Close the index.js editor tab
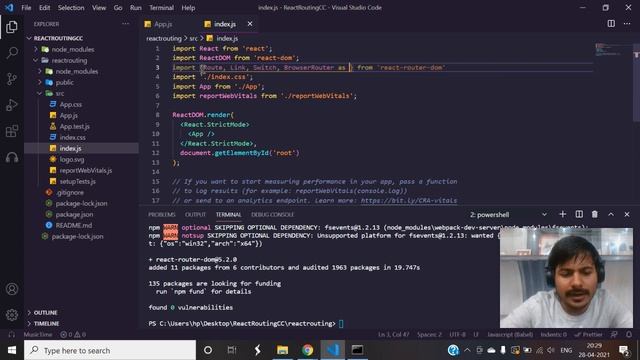This screenshot has height=360, width=640. coord(250,24)
